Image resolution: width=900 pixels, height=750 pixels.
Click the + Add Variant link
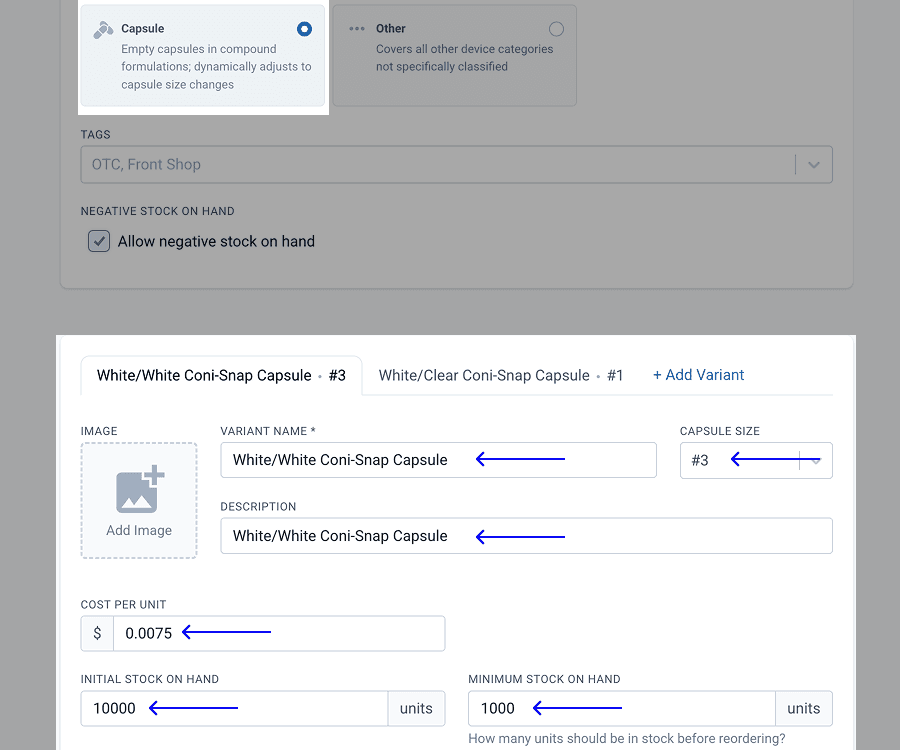tap(699, 375)
